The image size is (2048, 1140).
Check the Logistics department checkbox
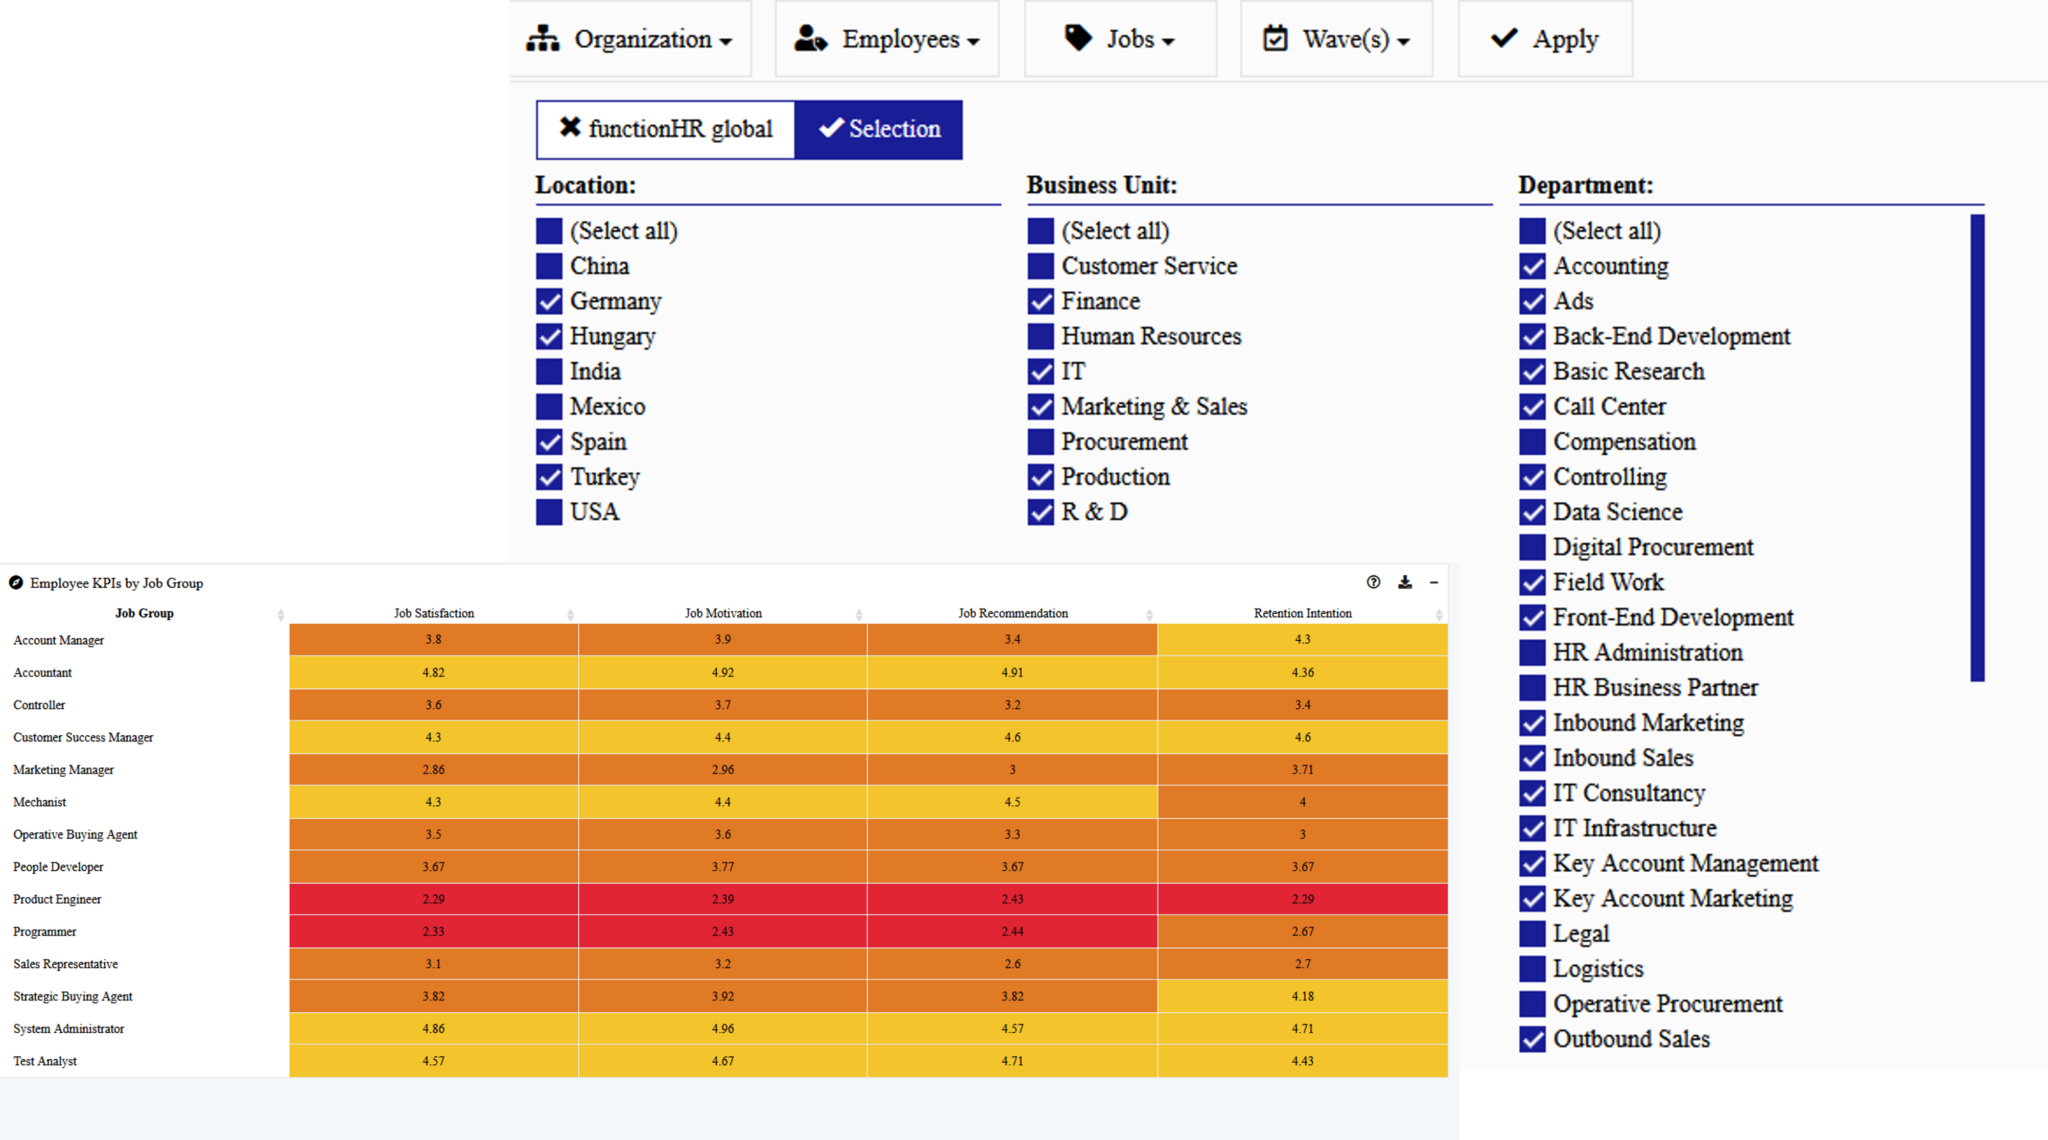(1531, 968)
